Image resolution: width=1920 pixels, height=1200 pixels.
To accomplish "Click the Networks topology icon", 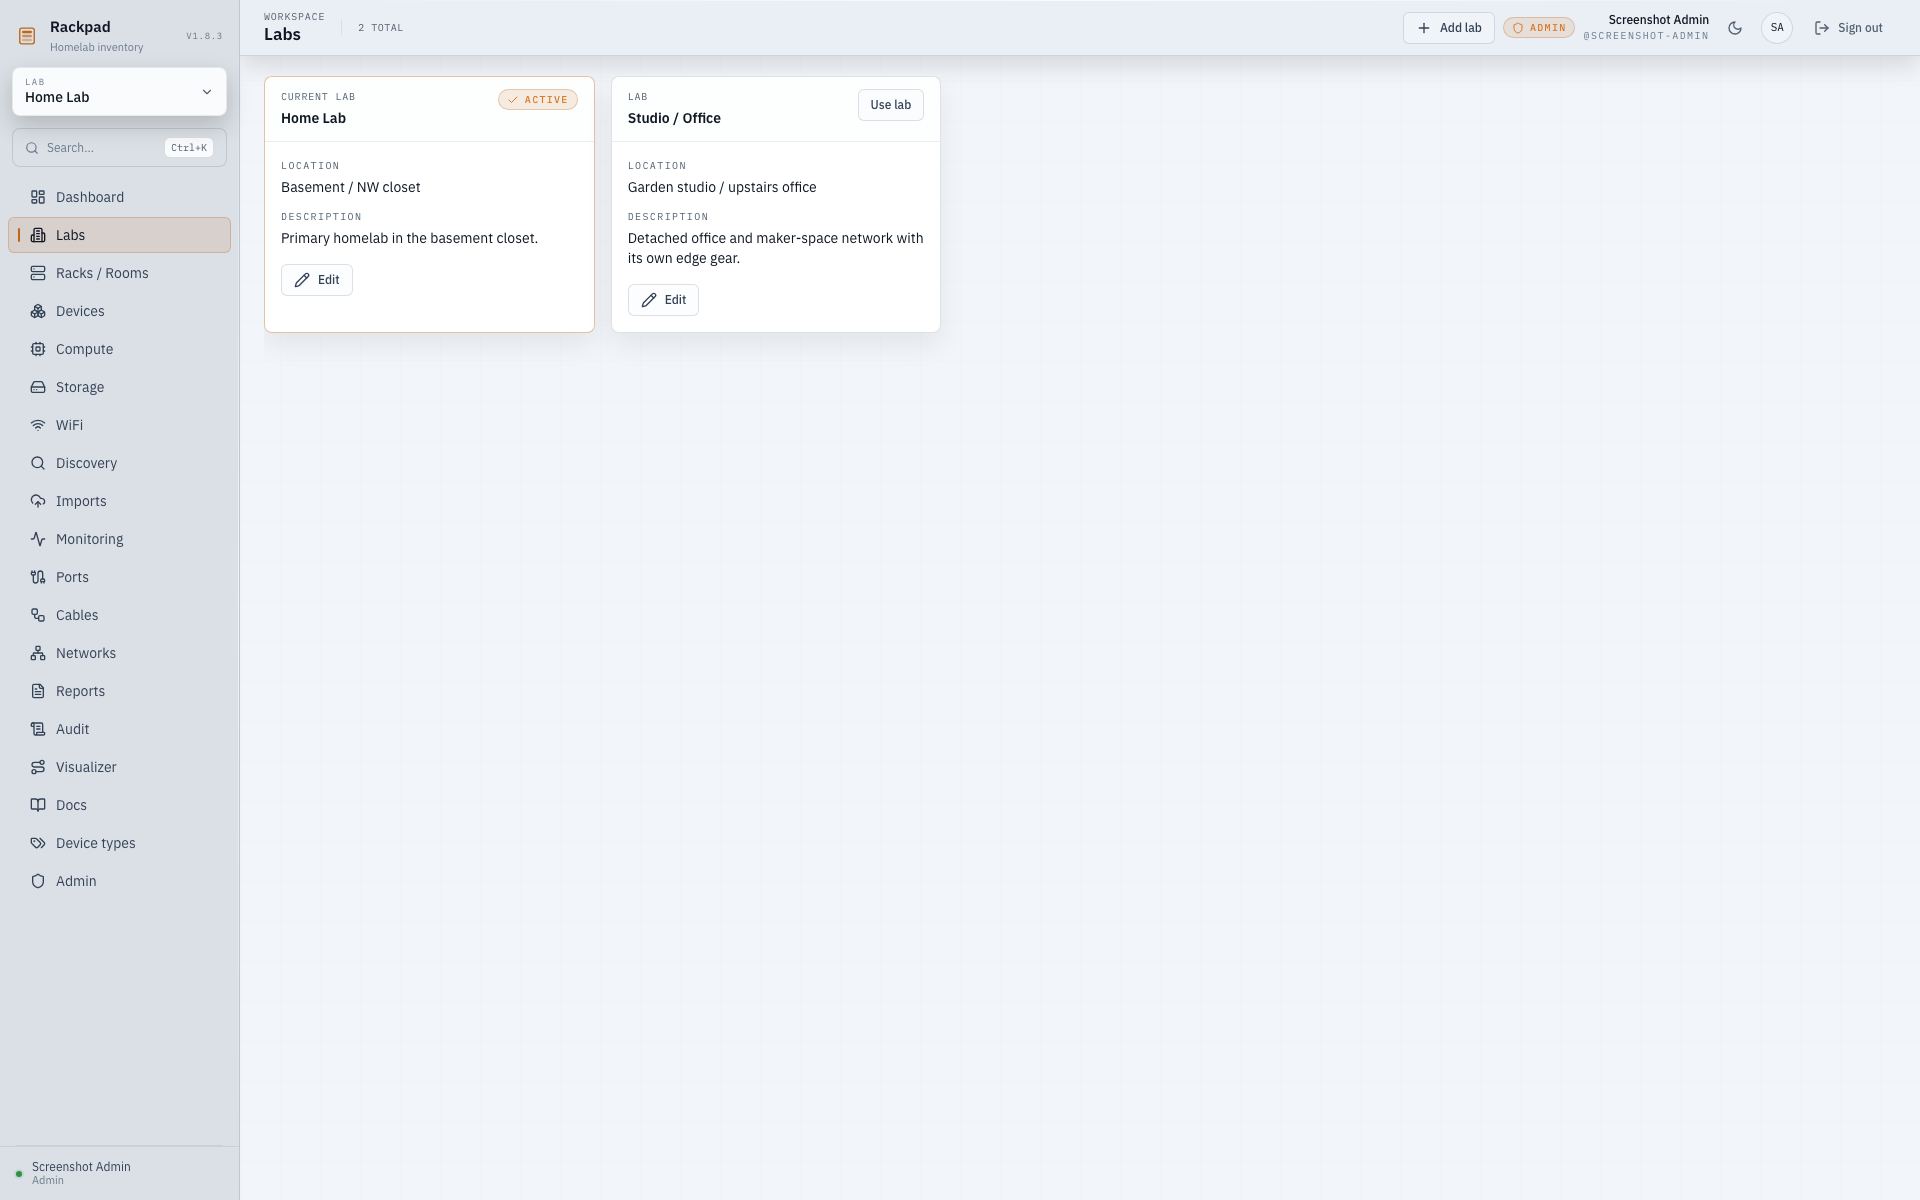I will [38, 653].
